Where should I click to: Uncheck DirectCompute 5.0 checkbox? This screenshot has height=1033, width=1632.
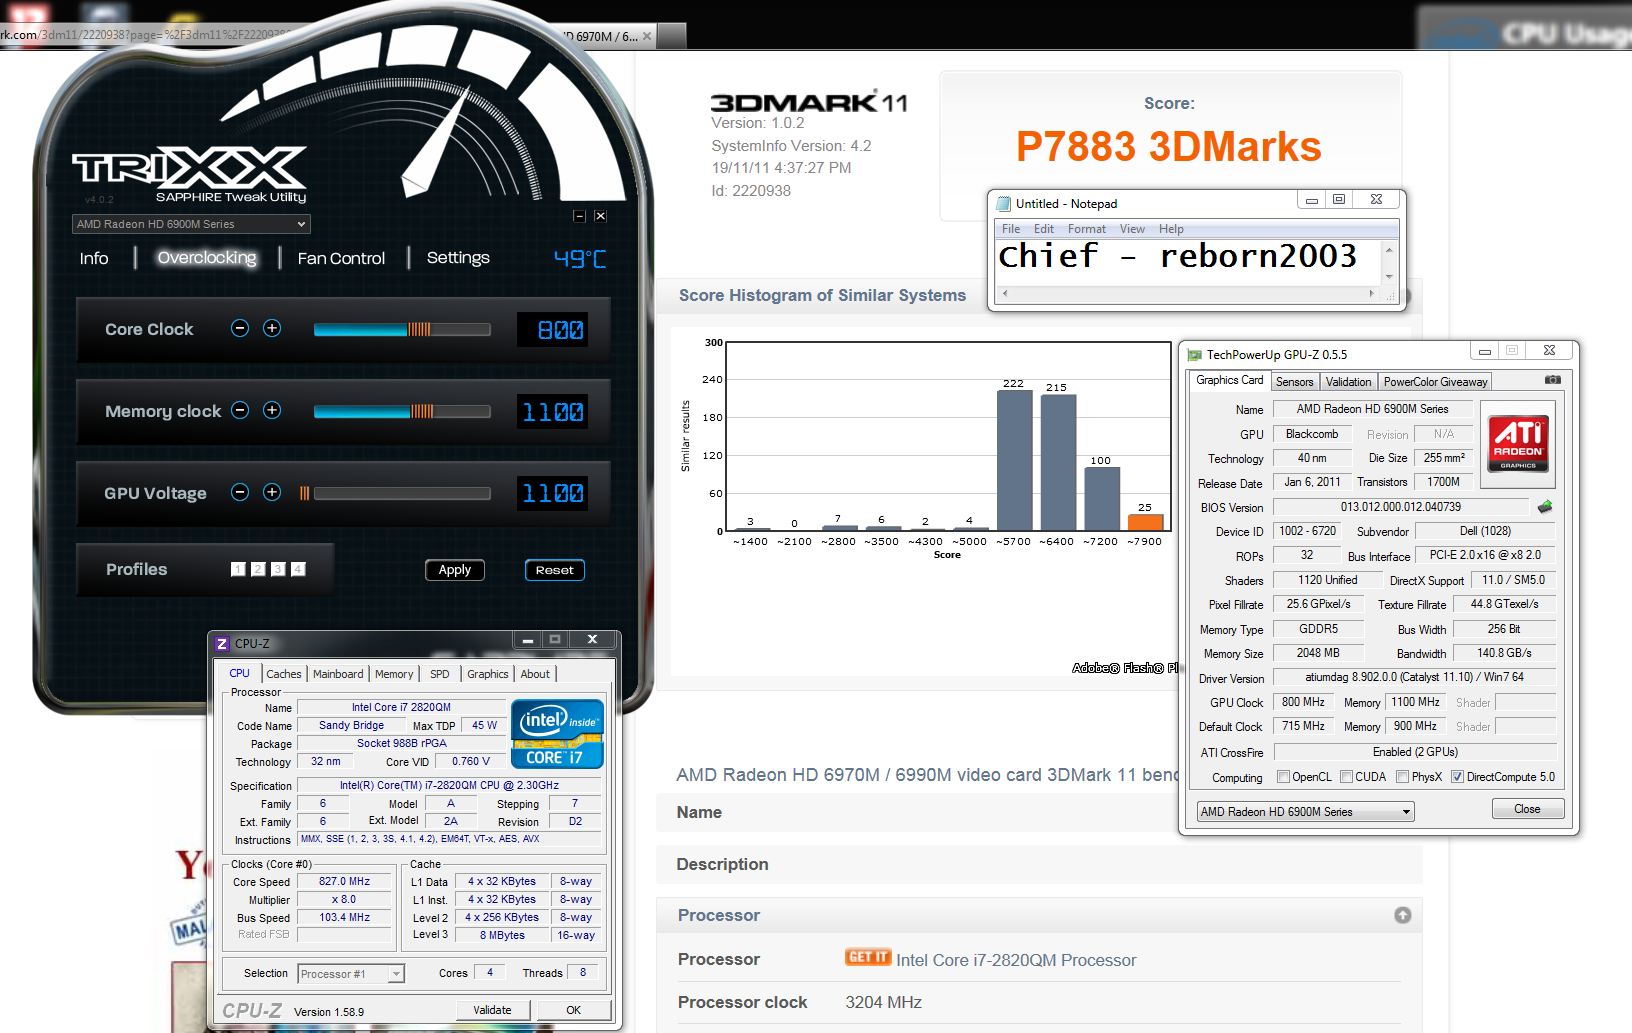point(1457,777)
